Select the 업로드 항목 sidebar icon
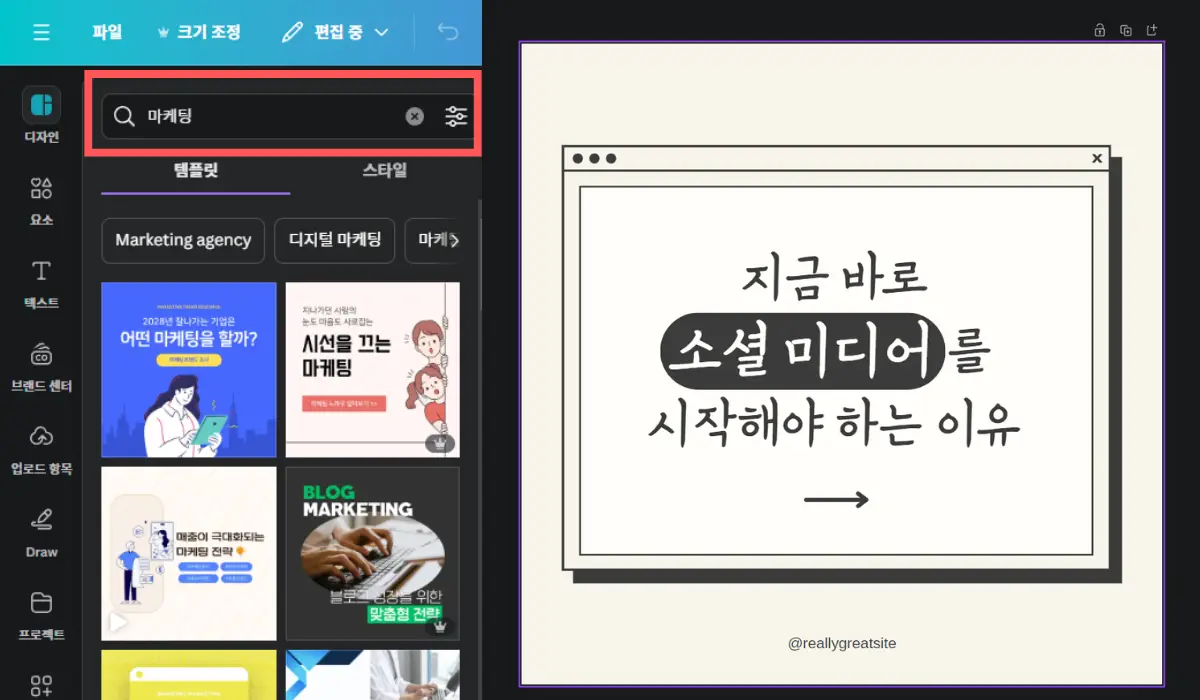Image resolution: width=1200 pixels, height=700 pixels. coord(40,443)
